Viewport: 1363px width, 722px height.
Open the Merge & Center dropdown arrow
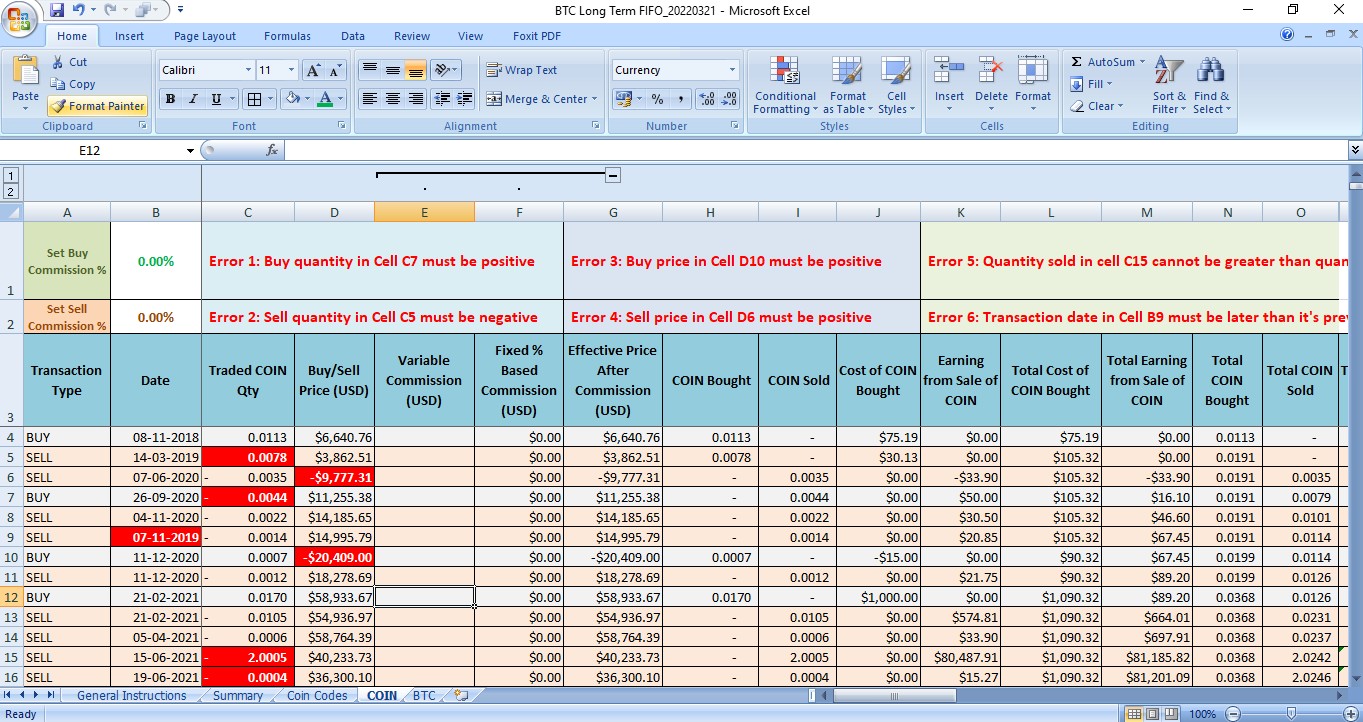[594, 99]
